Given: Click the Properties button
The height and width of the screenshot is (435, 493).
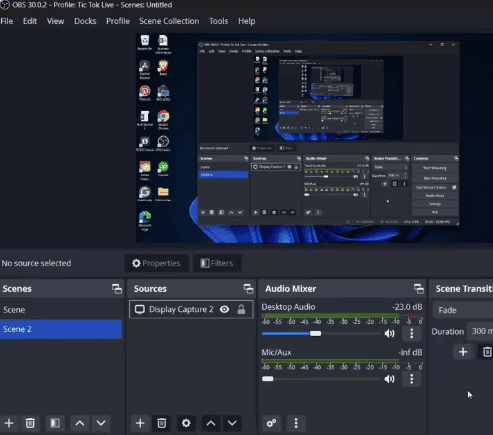Looking at the screenshot, I should [x=156, y=263].
